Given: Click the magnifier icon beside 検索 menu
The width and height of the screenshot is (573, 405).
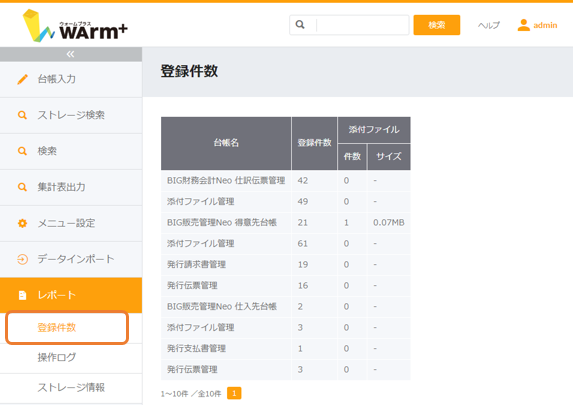Looking at the screenshot, I should [x=22, y=151].
